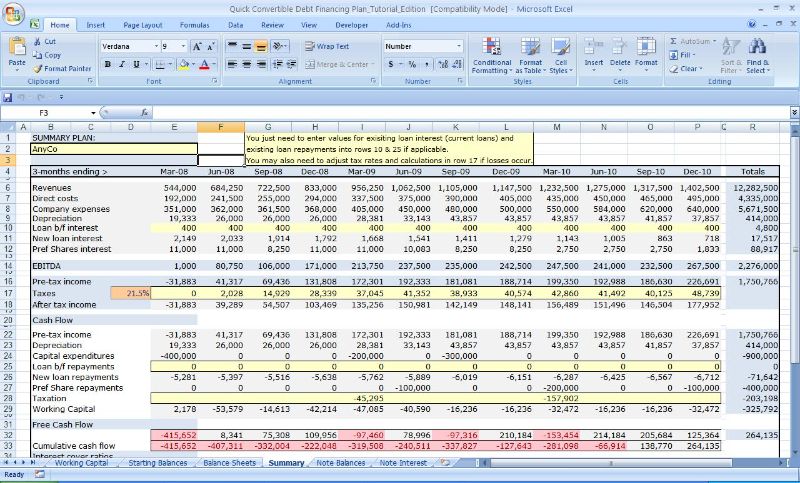The image size is (800, 483).
Task: Open Conditional Formatting in Styles group
Action: [491, 48]
